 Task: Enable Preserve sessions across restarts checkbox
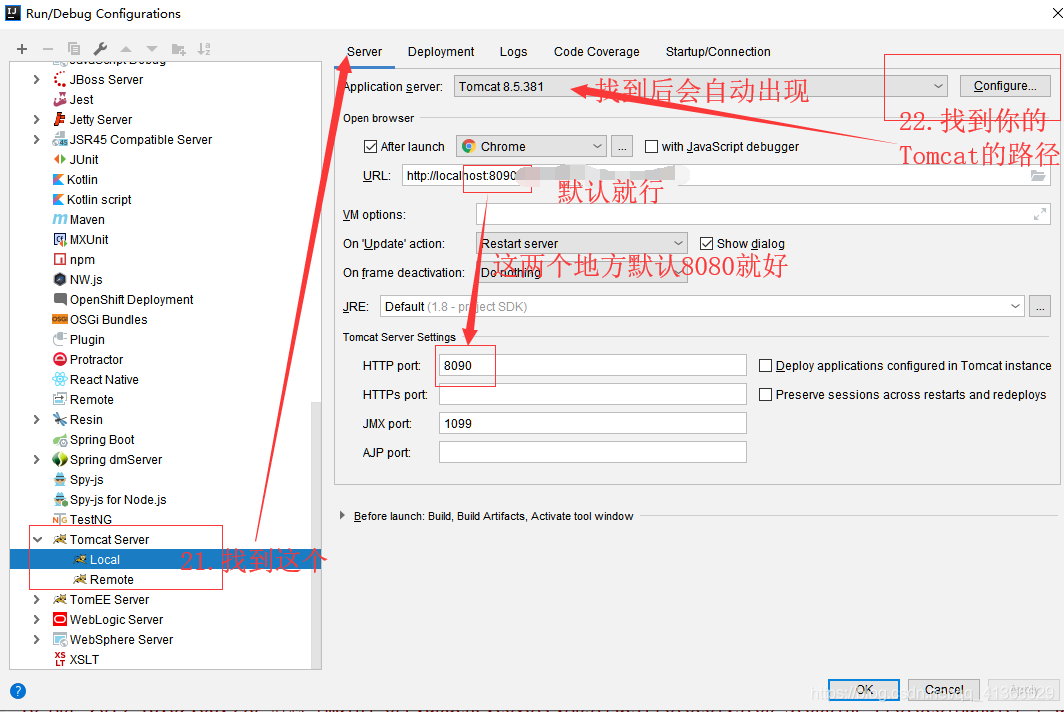(765, 395)
